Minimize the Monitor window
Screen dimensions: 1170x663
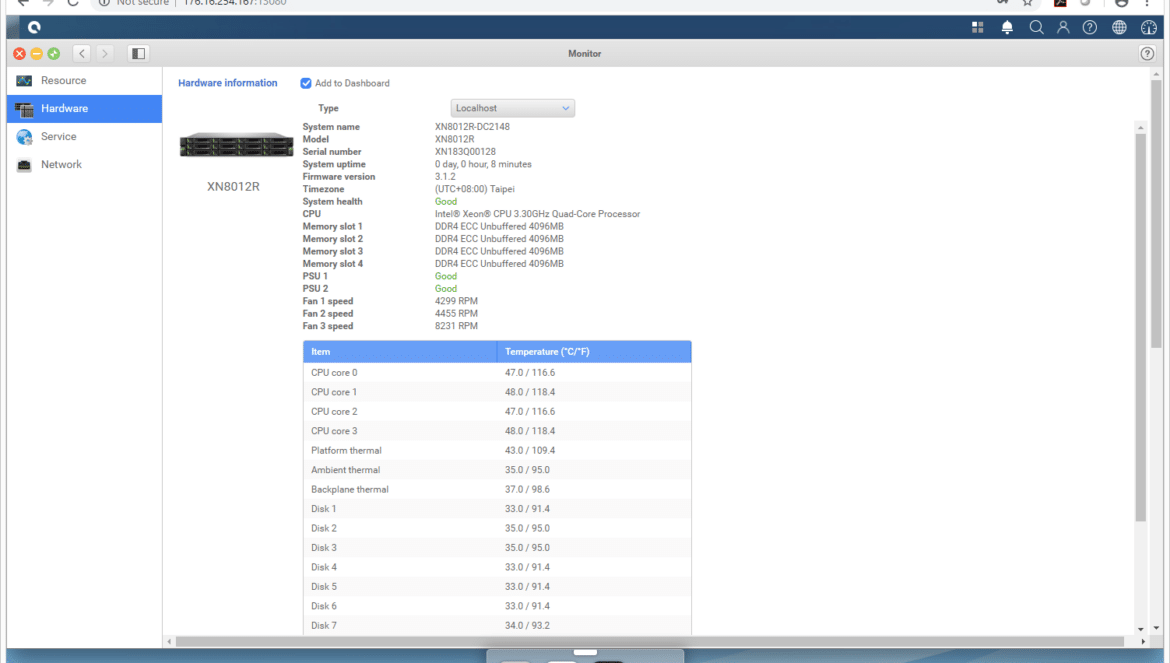[37, 54]
